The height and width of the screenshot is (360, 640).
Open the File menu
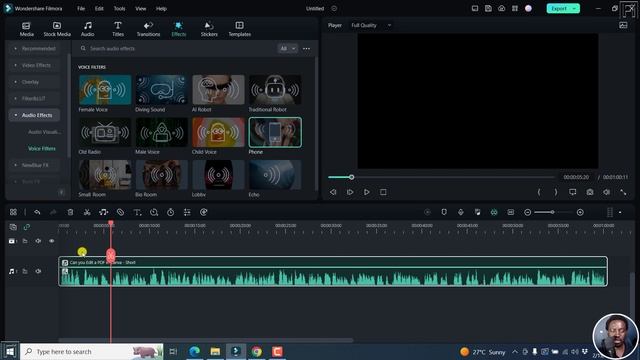point(81,9)
